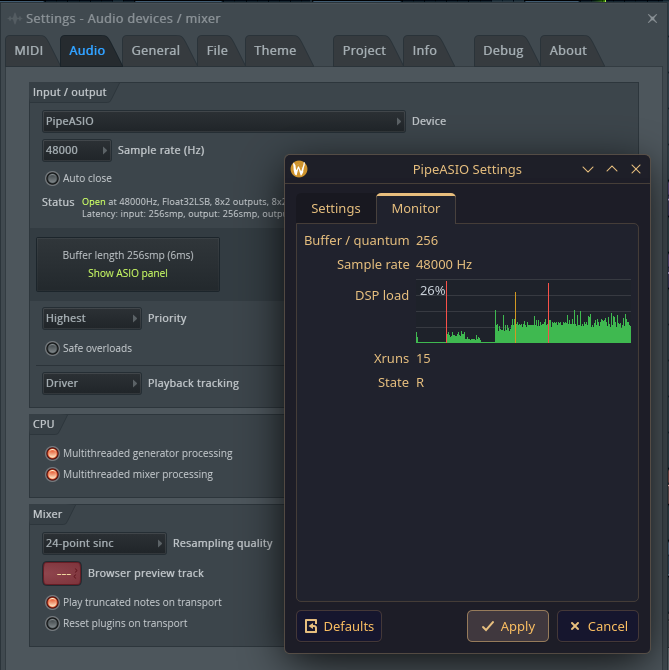
Task: Click the 48000 Hz sample rate value
Action: (444, 265)
